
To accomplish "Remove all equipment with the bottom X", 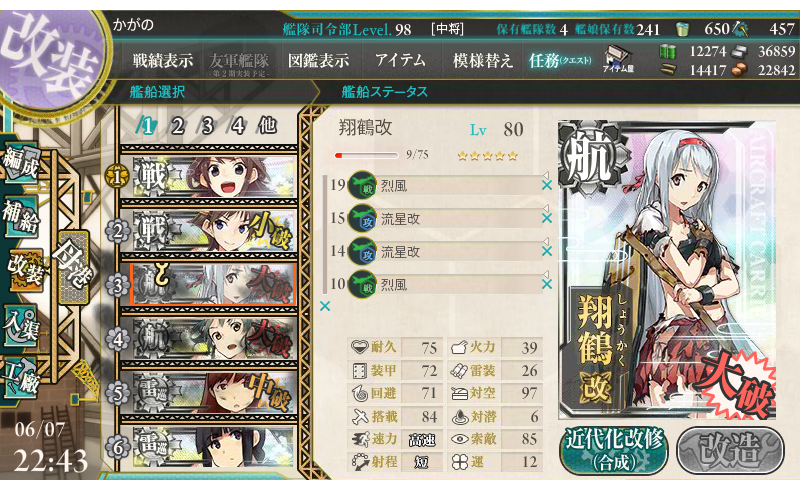I will coord(324,306).
